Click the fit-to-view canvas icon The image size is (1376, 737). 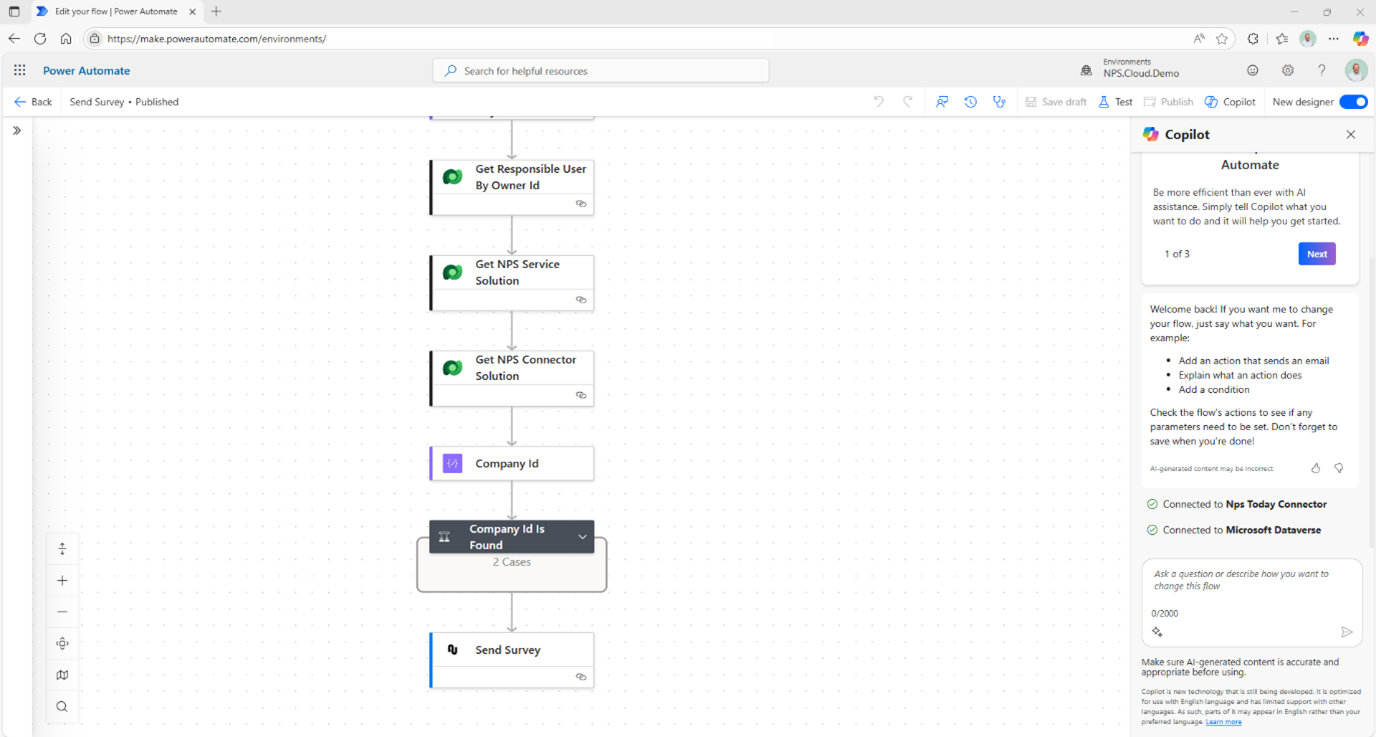coord(62,643)
